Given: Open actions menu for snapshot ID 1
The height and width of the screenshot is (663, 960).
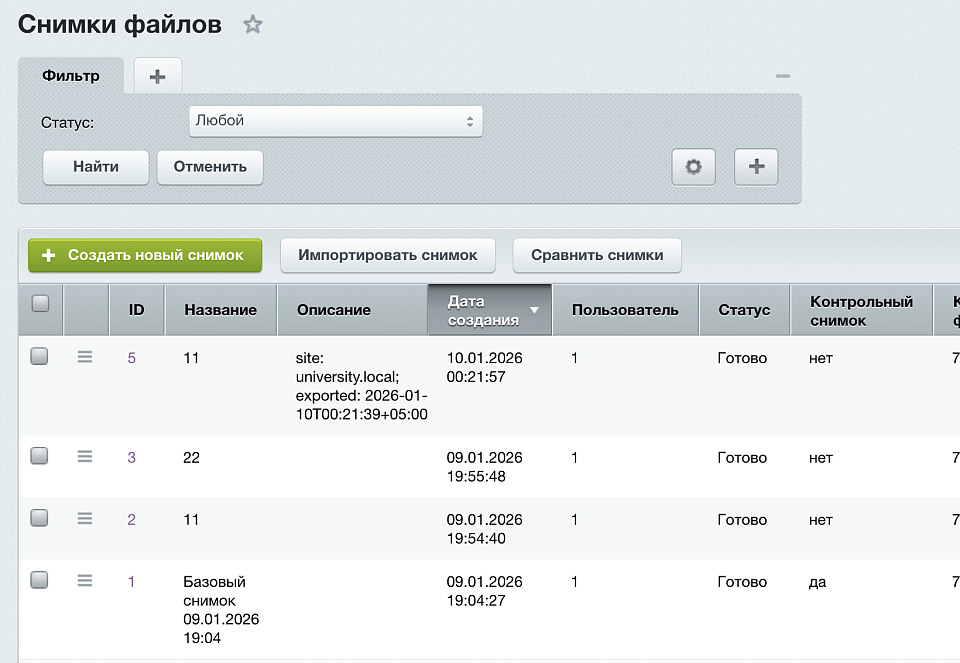Looking at the screenshot, I should 84,580.
